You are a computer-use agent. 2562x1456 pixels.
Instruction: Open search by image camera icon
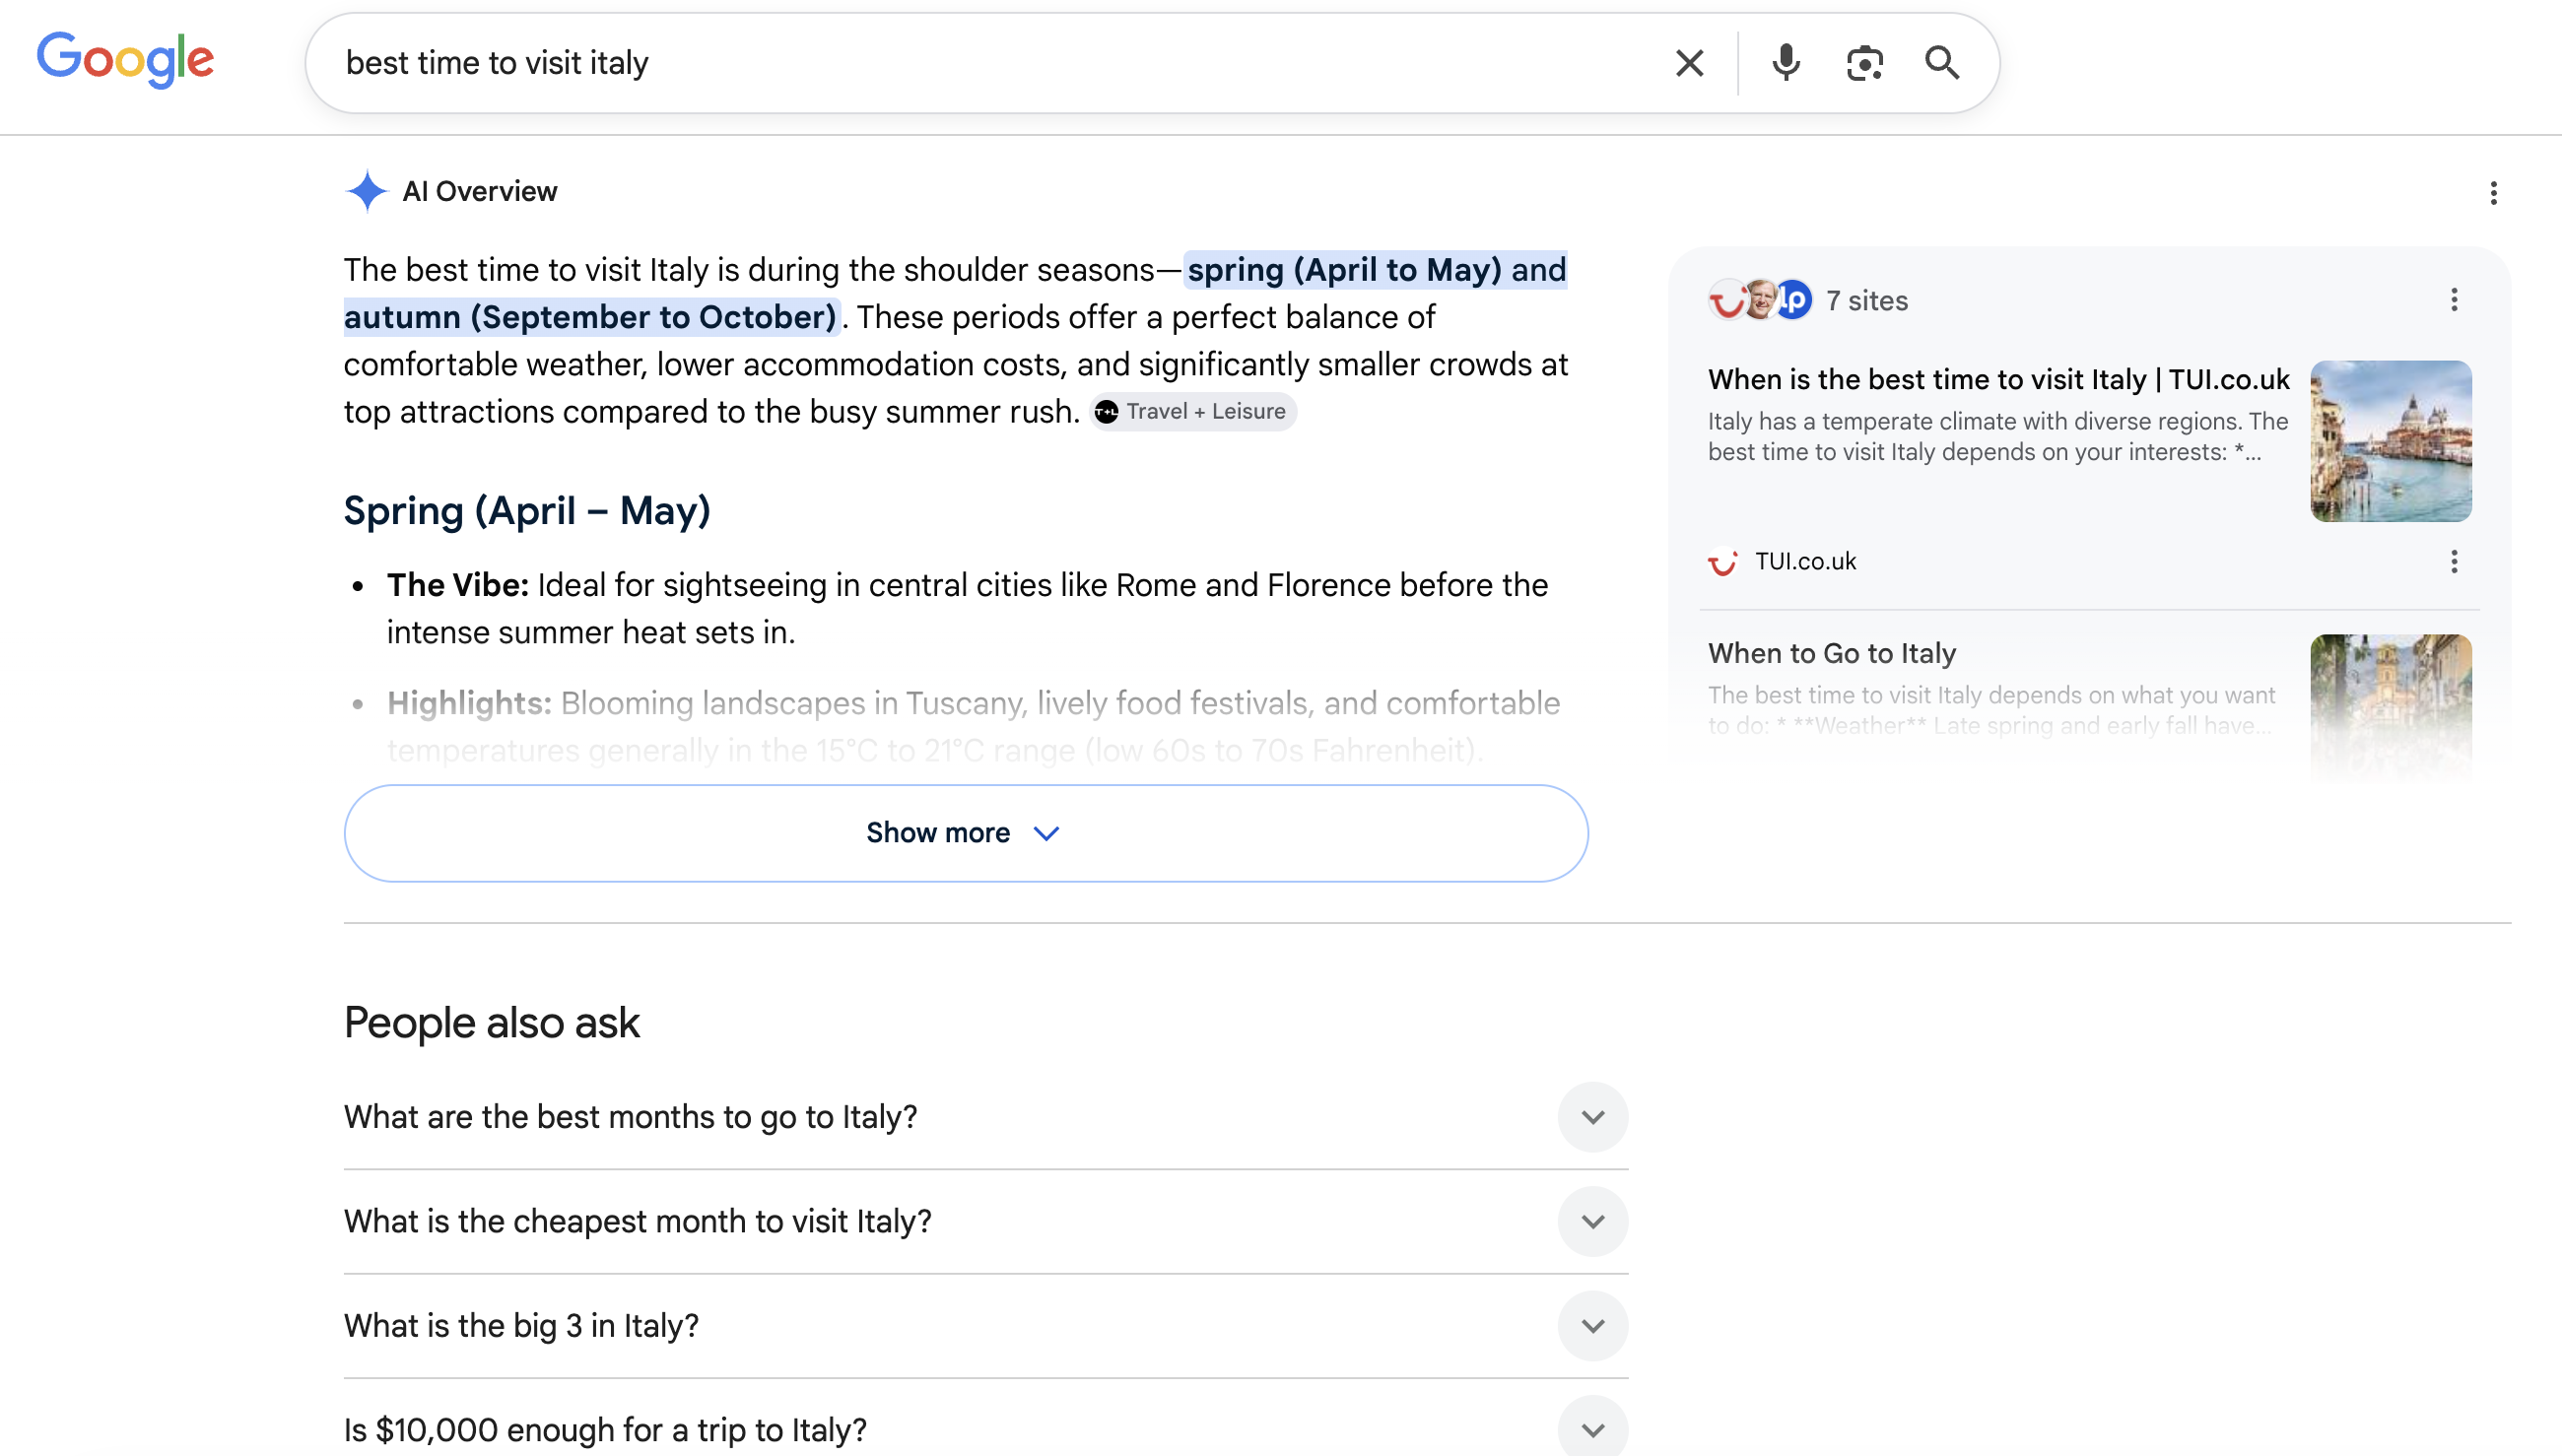click(1864, 63)
